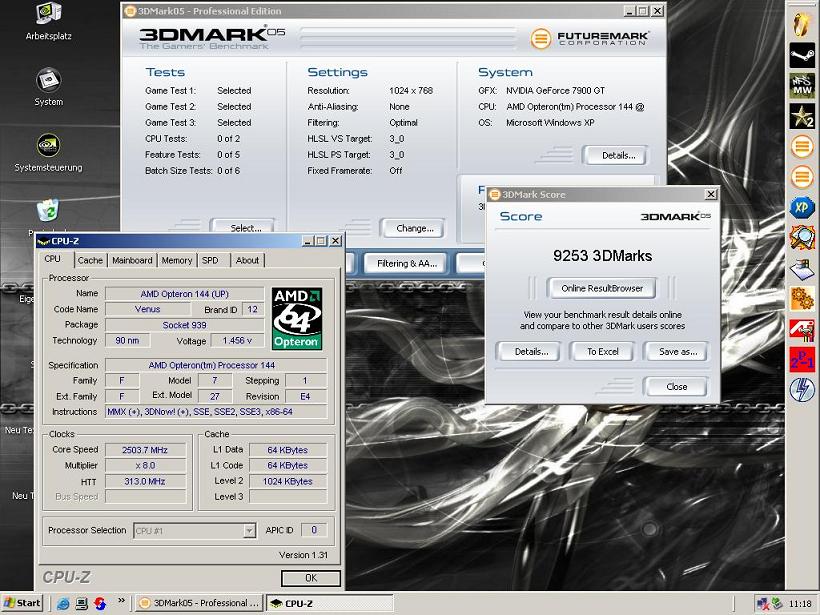Launch the Prime95 2p-1 icon
The image size is (820, 615).
pyautogui.click(x=802, y=360)
